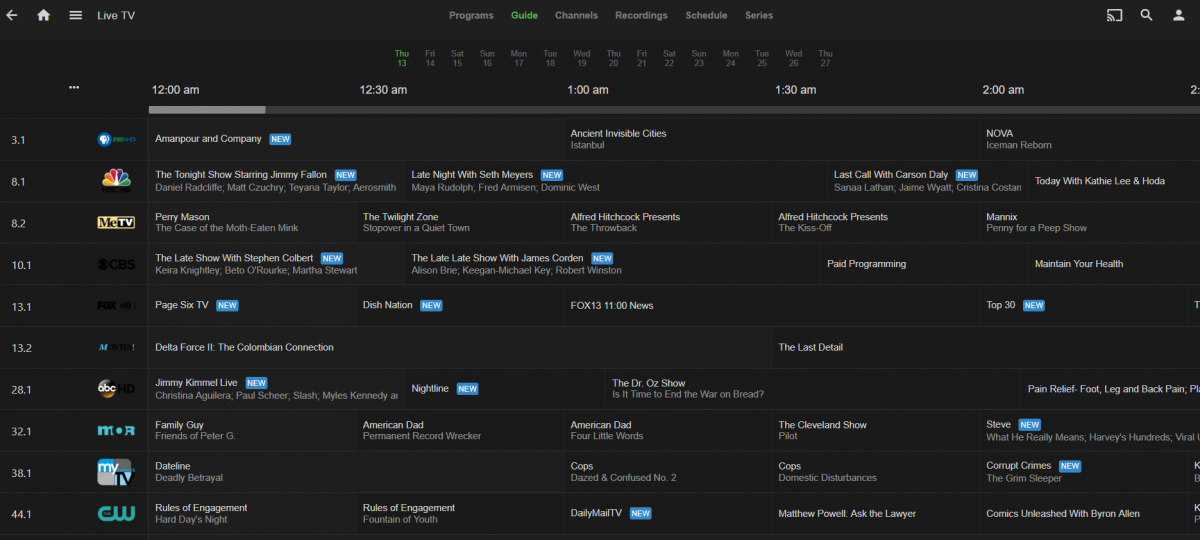Select Sat 15 in date strip
The height and width of the screenshot is (540, 1200).
tap(457, 58)
